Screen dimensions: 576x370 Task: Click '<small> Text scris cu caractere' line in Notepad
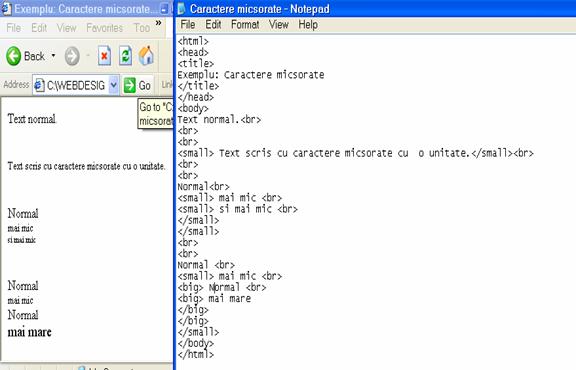click(x=356, y=153)
